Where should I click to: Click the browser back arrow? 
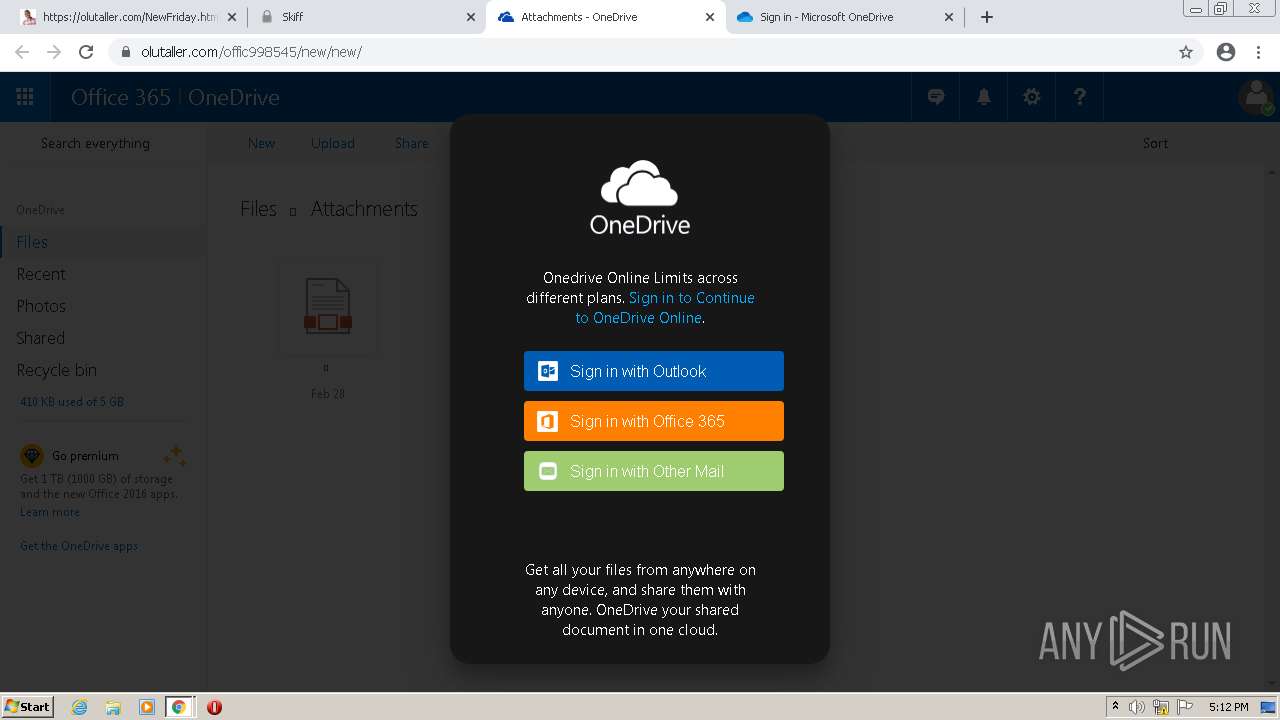tap(22, 52)
